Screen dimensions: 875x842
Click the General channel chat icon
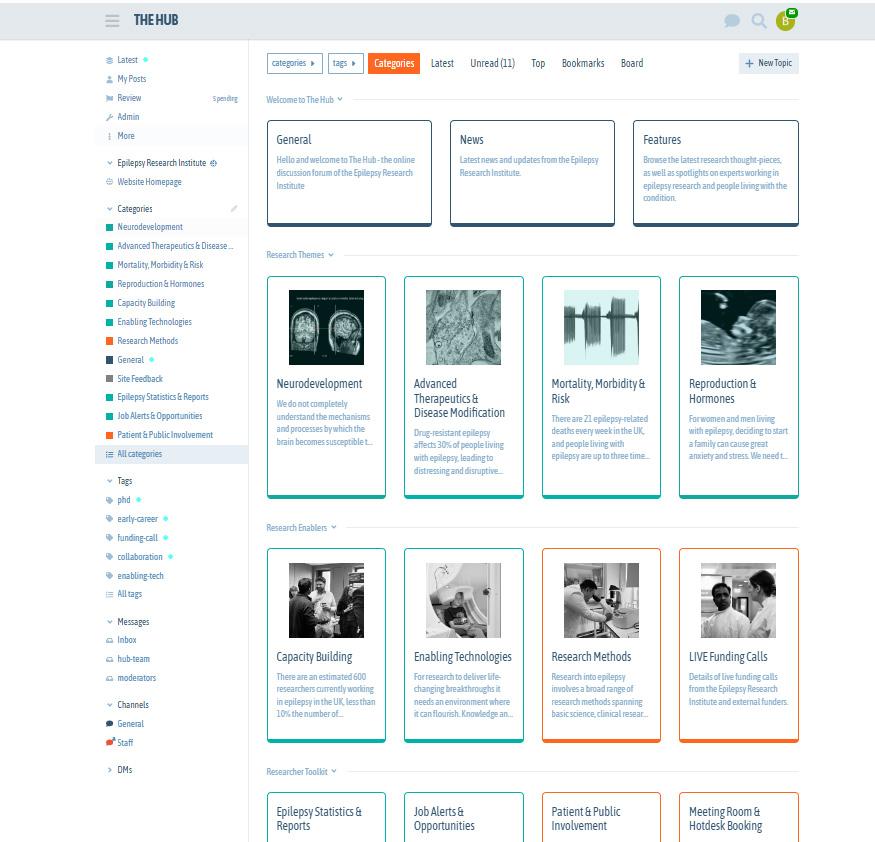pos(109,724)
